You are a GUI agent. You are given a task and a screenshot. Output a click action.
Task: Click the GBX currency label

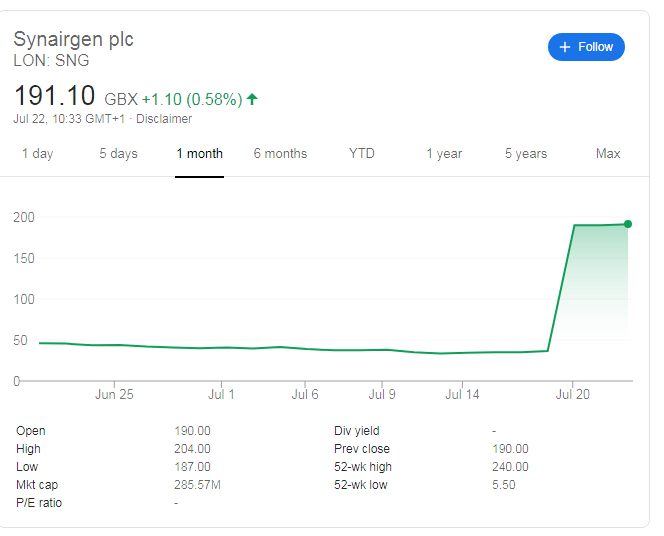pyautogui.click(x=121, y=99)
